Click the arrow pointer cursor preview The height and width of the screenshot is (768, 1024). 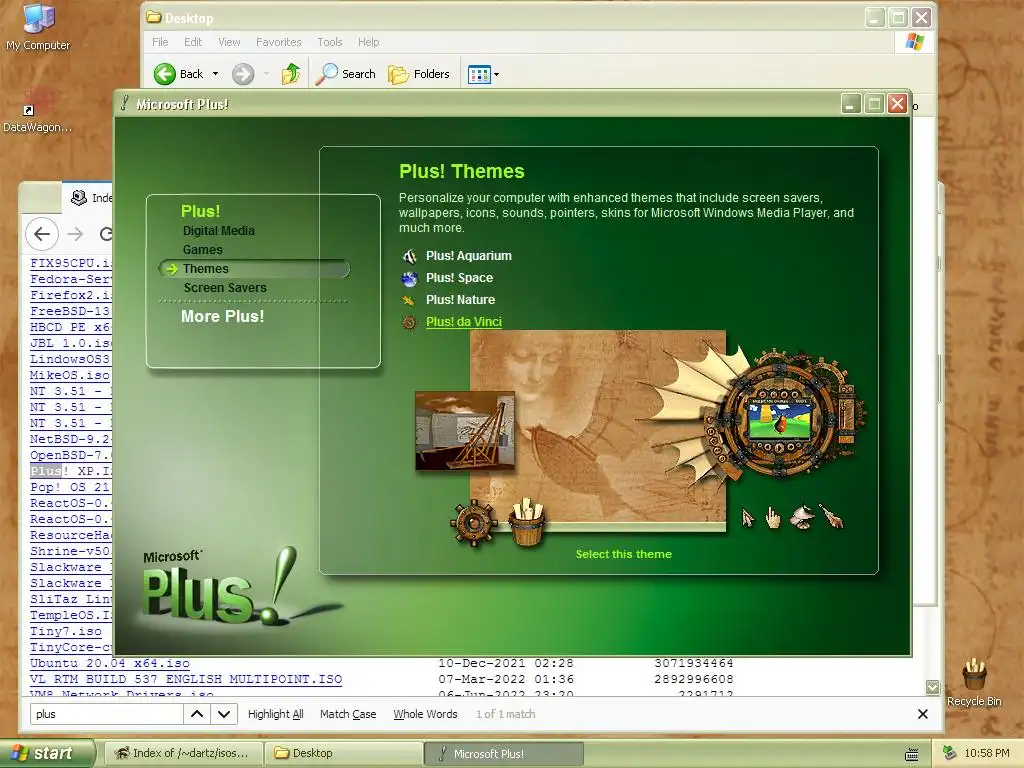[747, 519]
